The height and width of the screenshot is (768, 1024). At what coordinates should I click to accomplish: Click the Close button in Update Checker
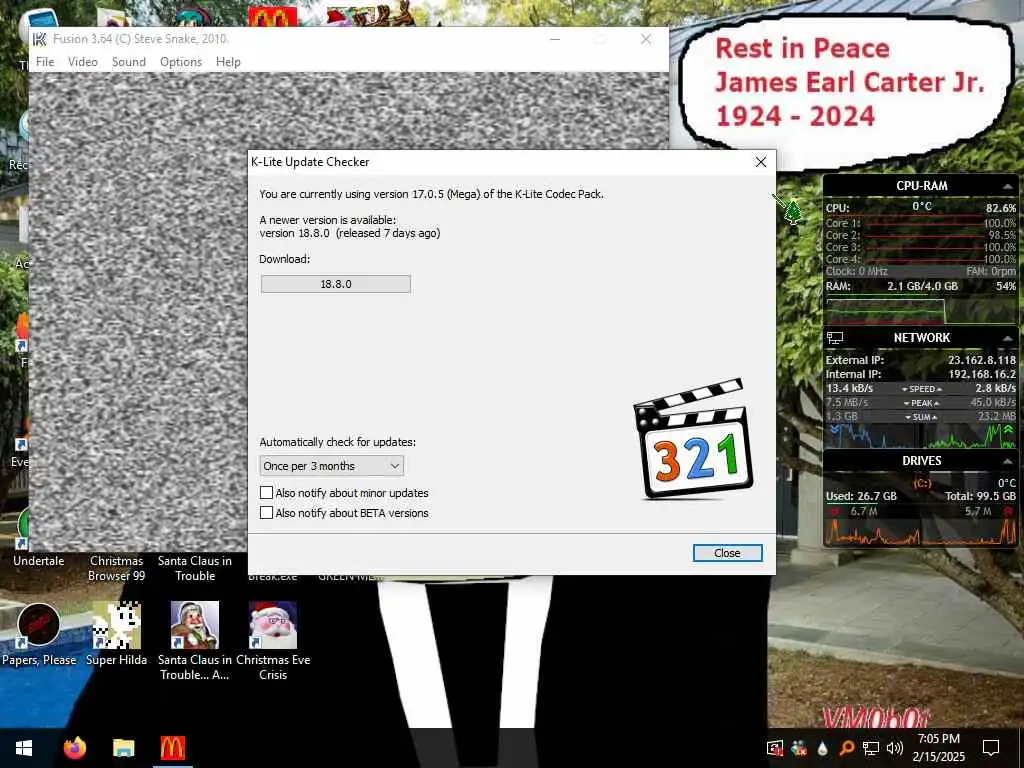(727, 553)
